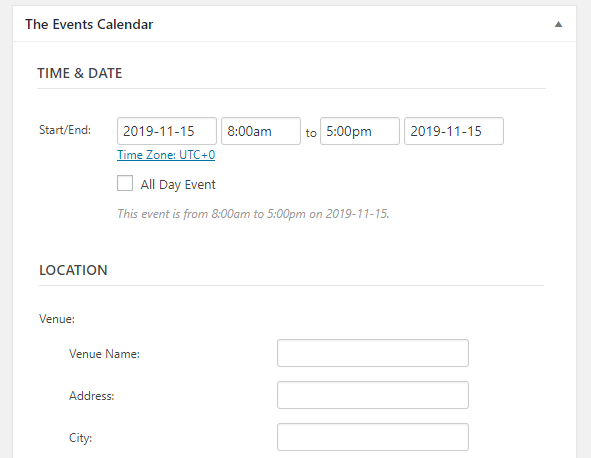Focus the City text box
This screenshot has width=591, height=458.
pyautogui.click(x=373, y=437)
